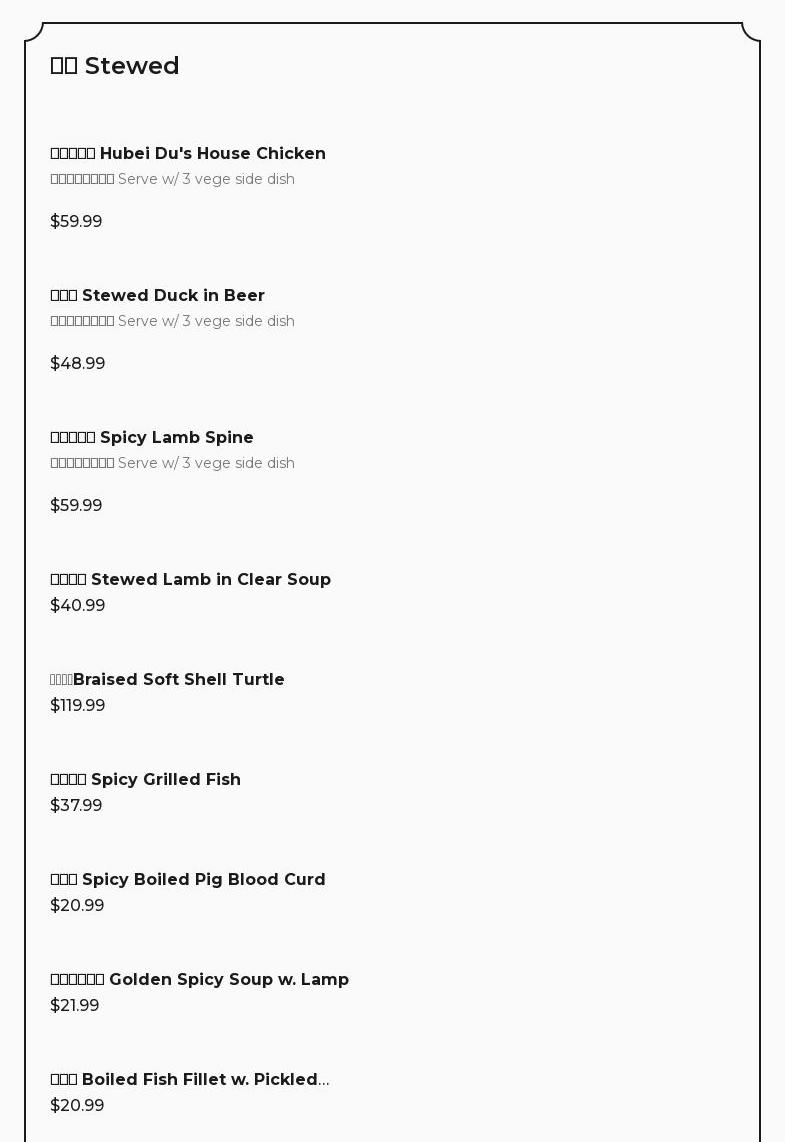The width and height of the screenshot is (785, 1142).
Task: Click the $20.99 price under Pig Blood Curd
Action: [x=77, y=905]
